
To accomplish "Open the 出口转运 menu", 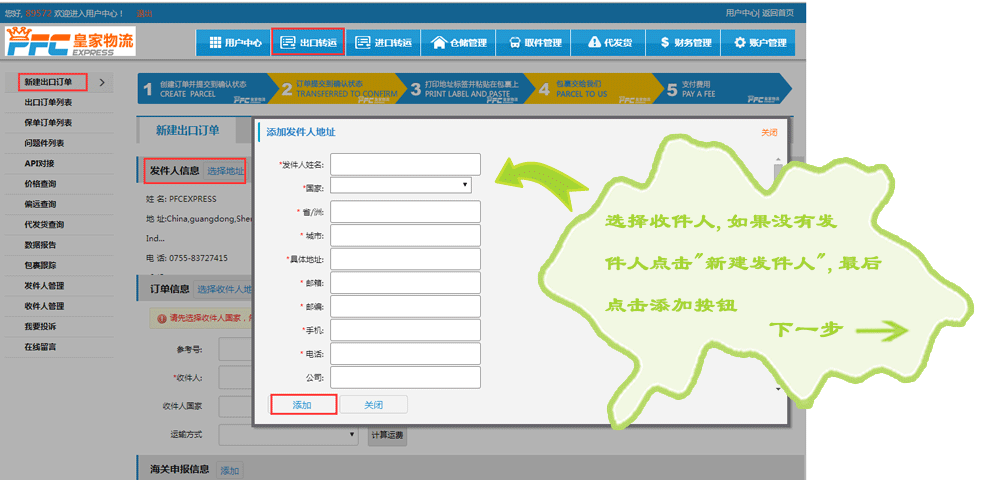I will (308, 42).
